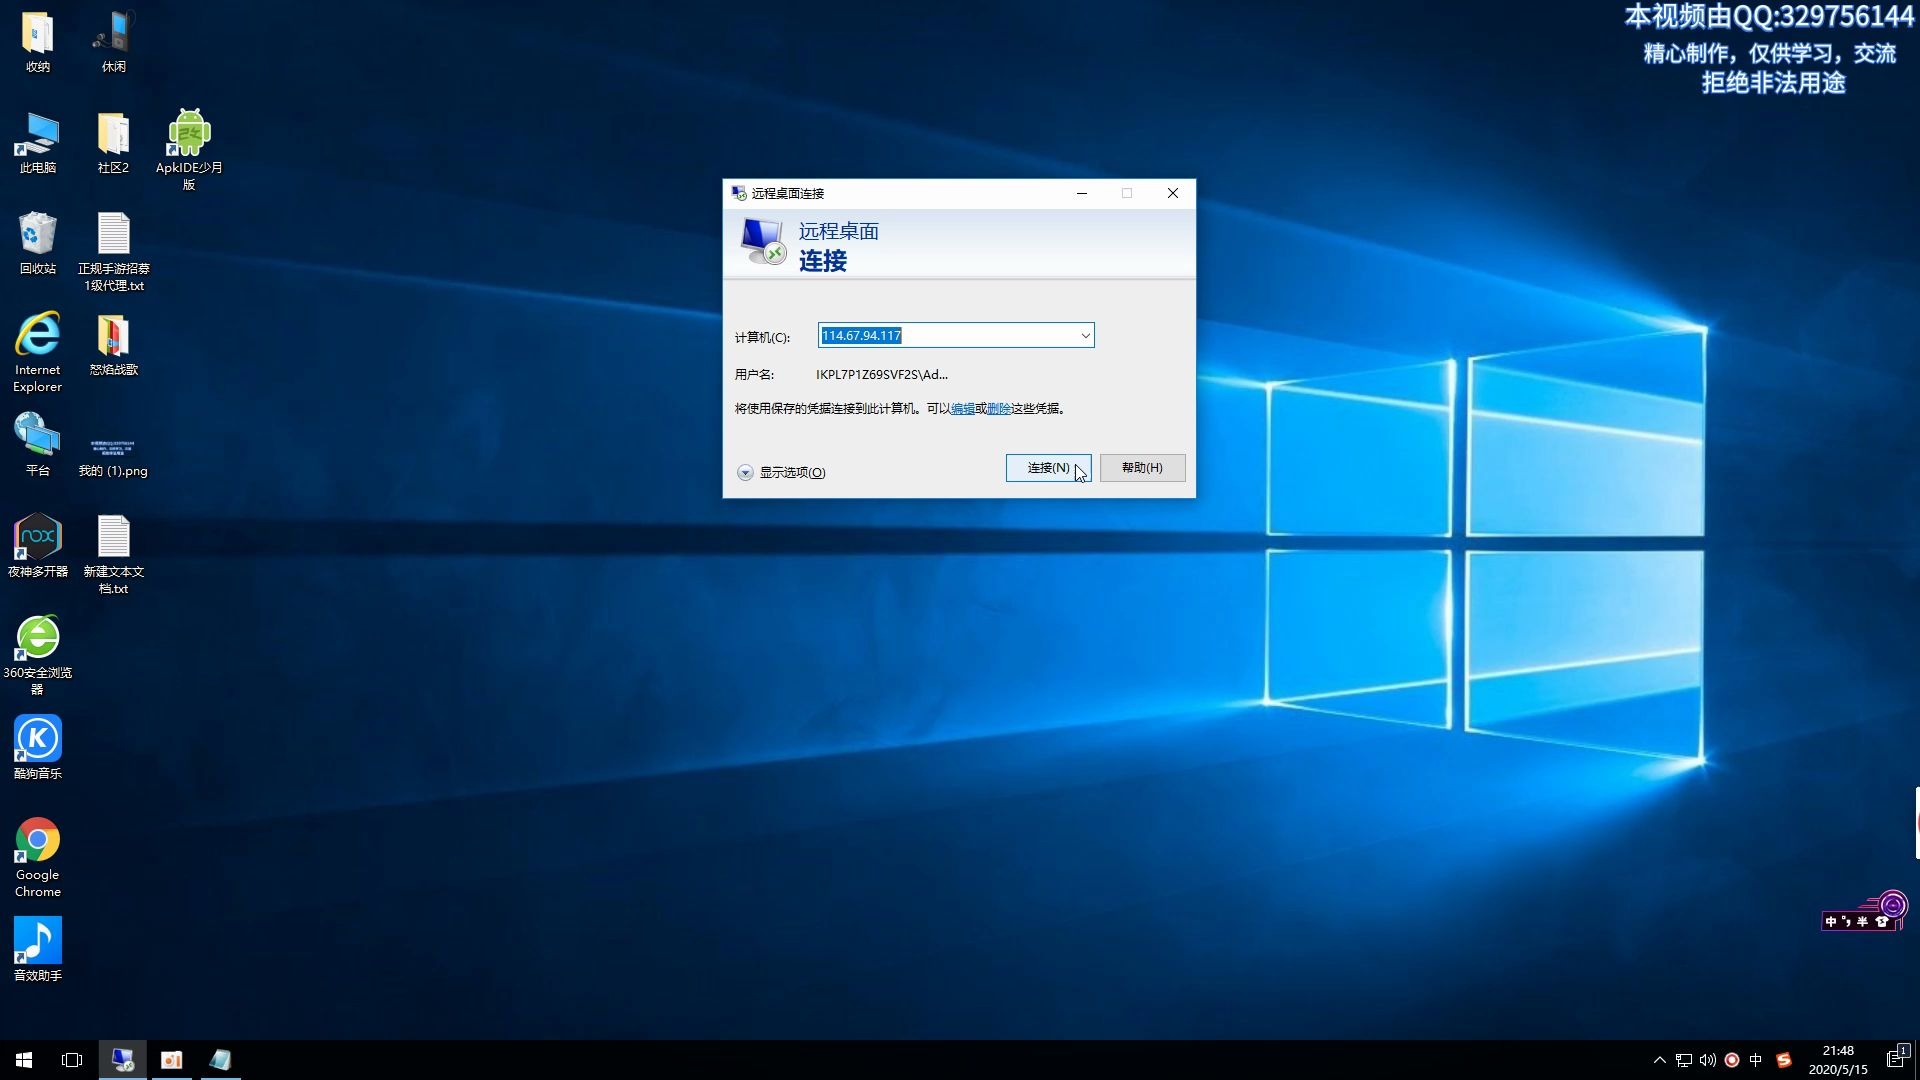This screenshot has height=1080, width=1920.
Task: Show hidden system tray icons chevron
Action: (x=1659, y=1060)
